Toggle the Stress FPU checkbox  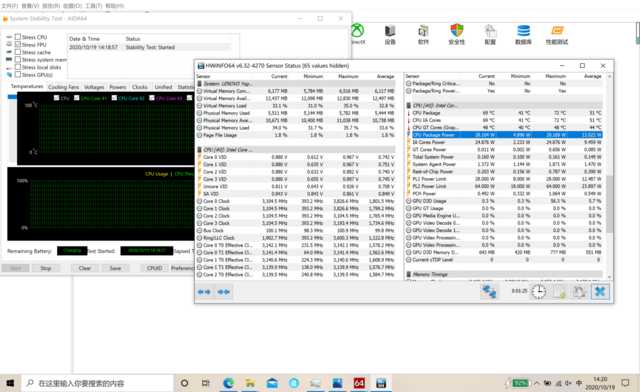coord(18,44)
